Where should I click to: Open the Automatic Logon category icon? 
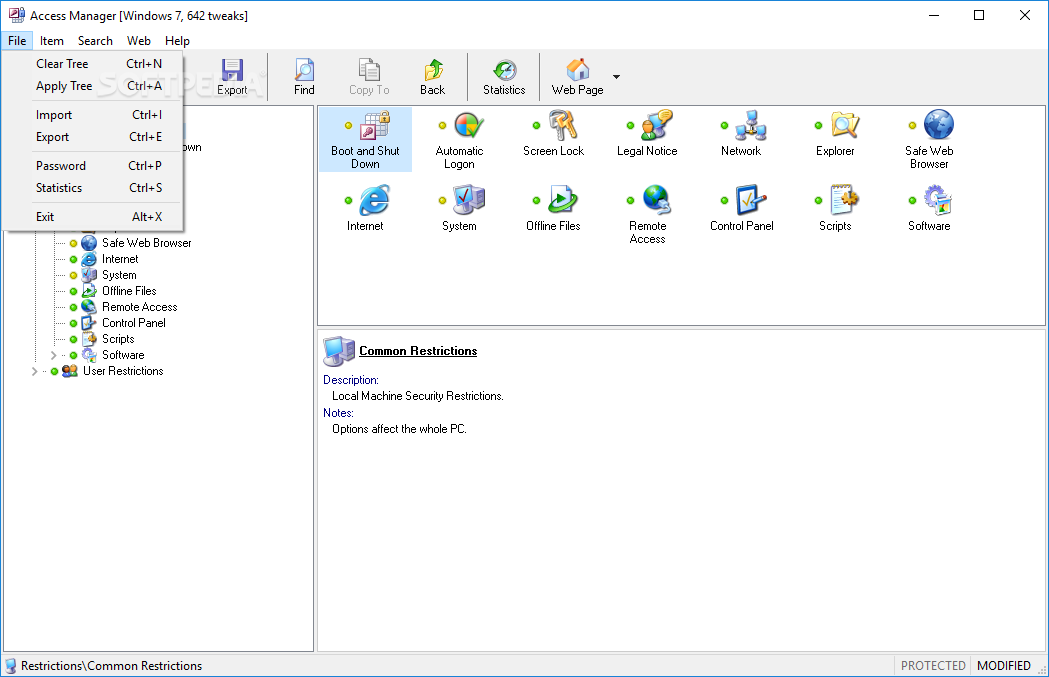[x=459, y=140]
